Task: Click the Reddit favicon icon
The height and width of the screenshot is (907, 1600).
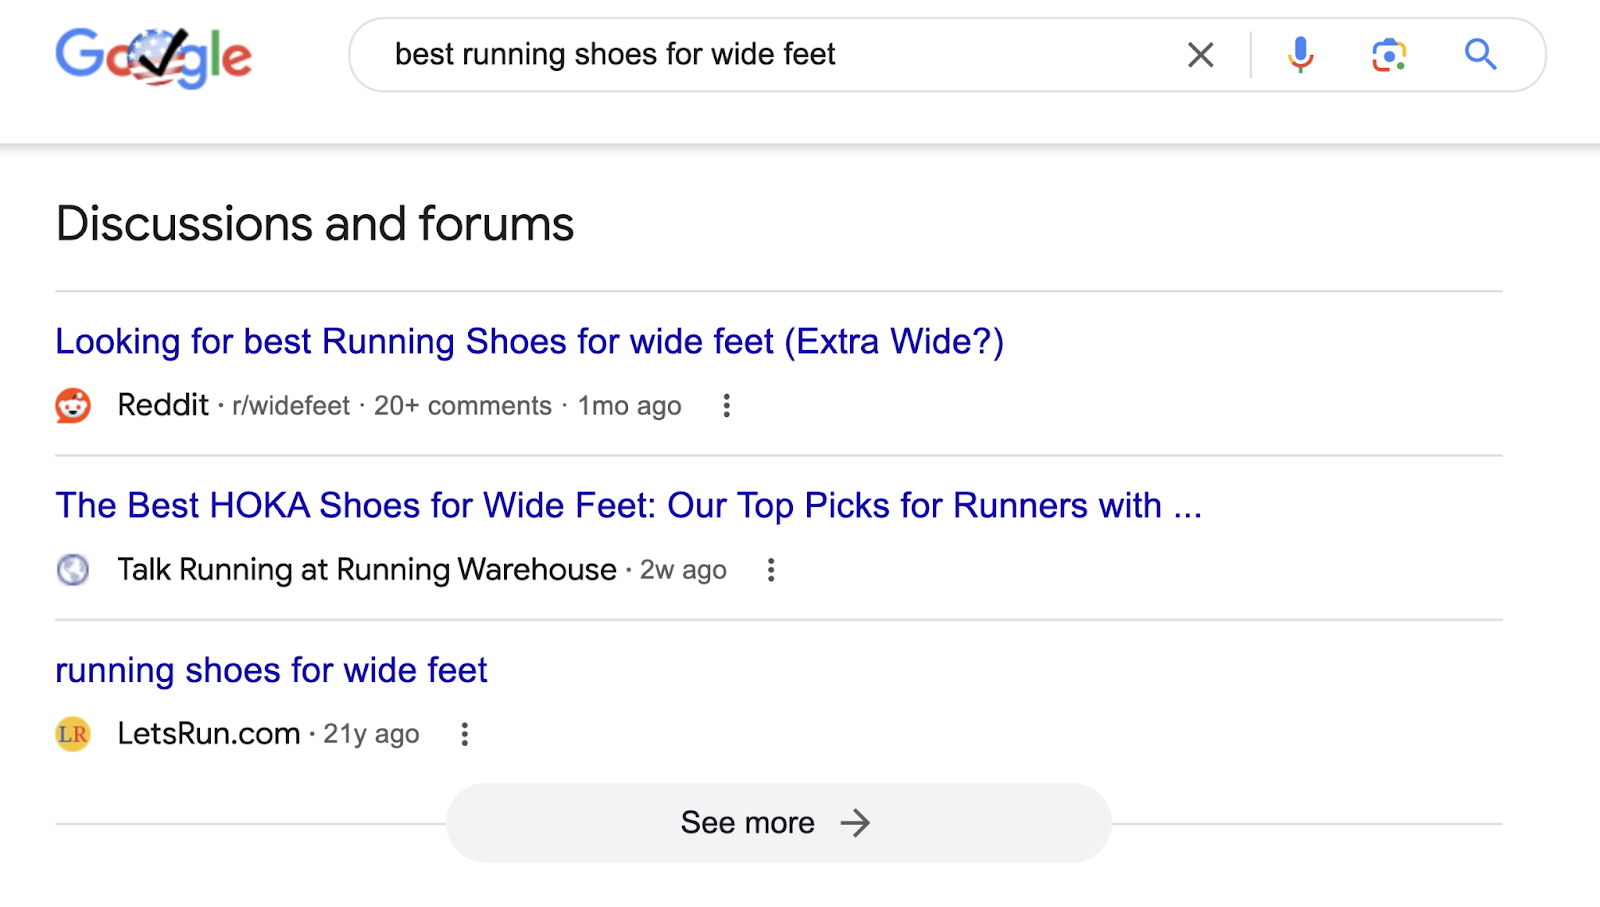Action: (x=73, y=406)
